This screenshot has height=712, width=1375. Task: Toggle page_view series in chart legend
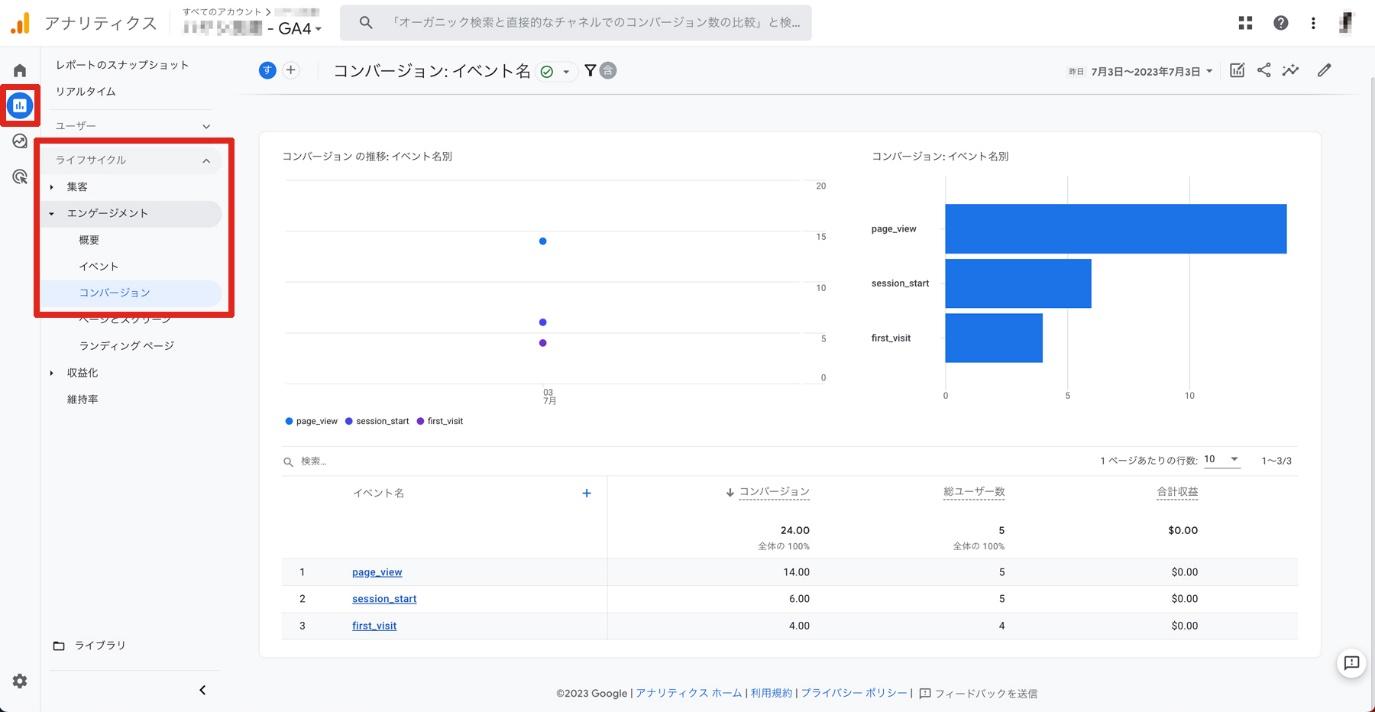(x=312, y=422)
